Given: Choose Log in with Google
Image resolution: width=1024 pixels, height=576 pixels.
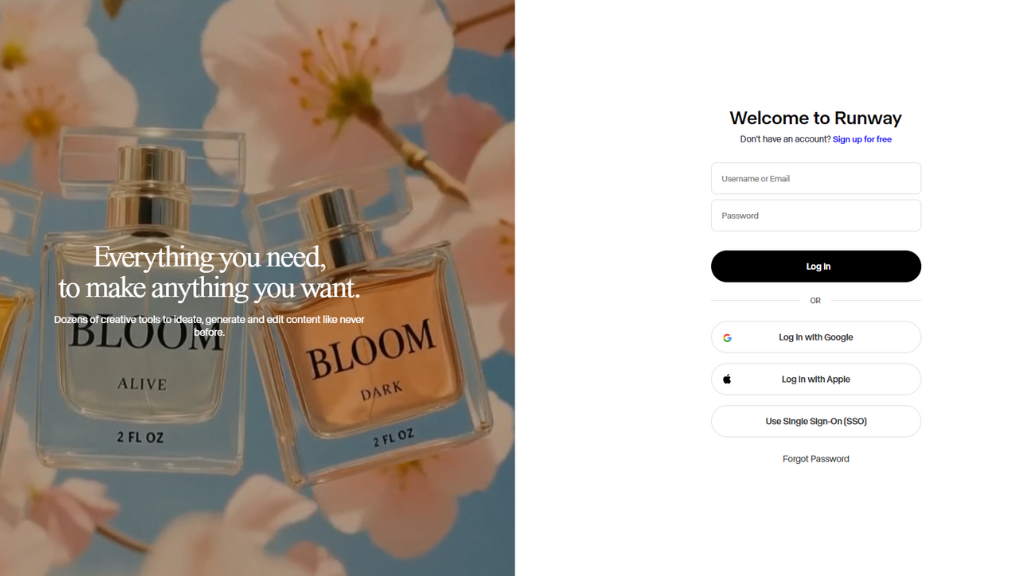Looking at the screenshot, I should [816, 337].
